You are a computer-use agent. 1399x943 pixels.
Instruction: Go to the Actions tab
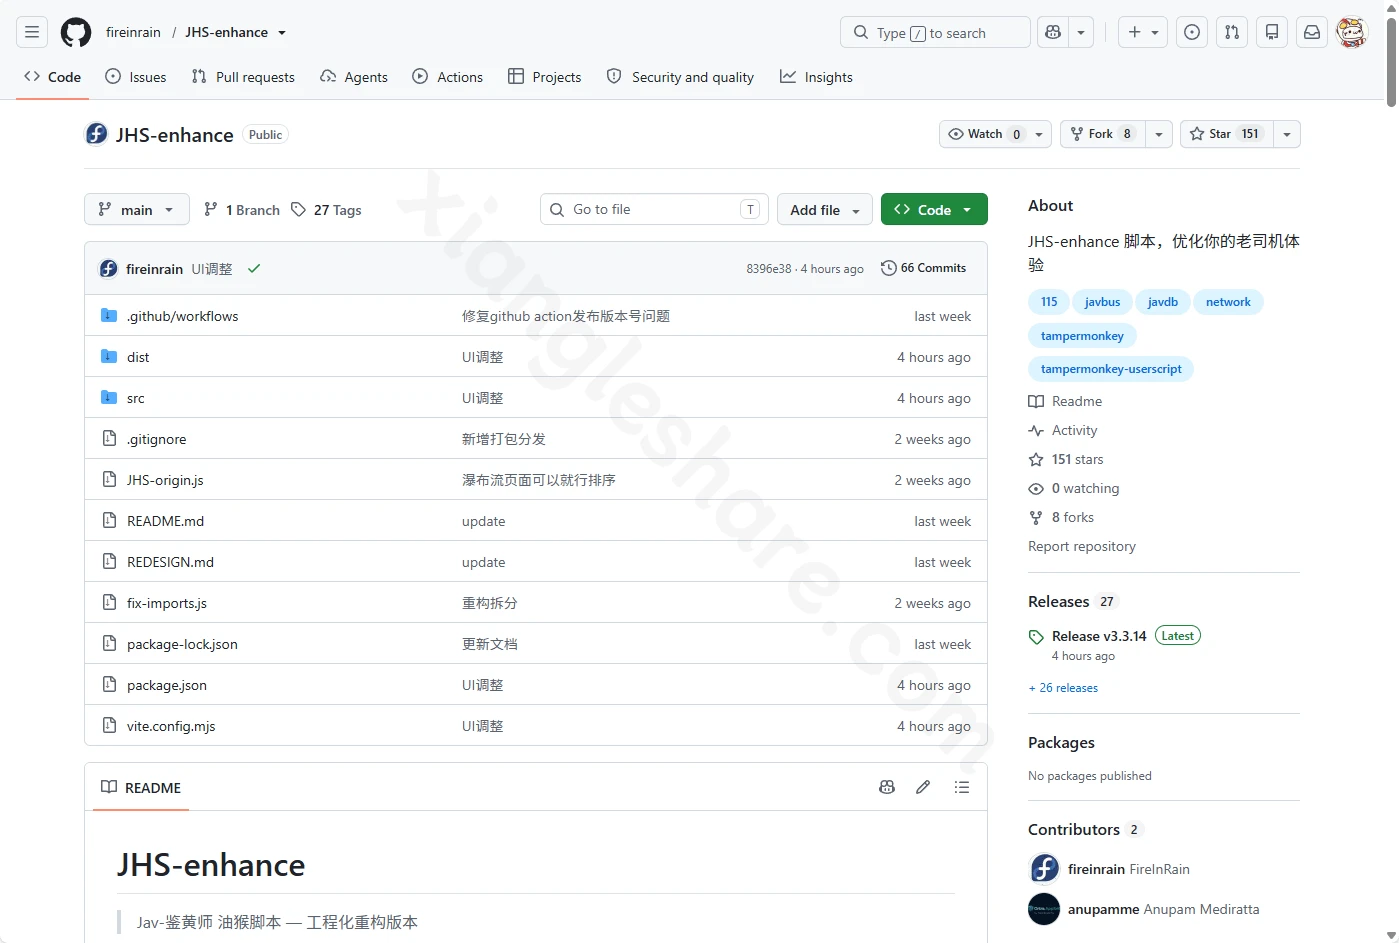(448, 77)
